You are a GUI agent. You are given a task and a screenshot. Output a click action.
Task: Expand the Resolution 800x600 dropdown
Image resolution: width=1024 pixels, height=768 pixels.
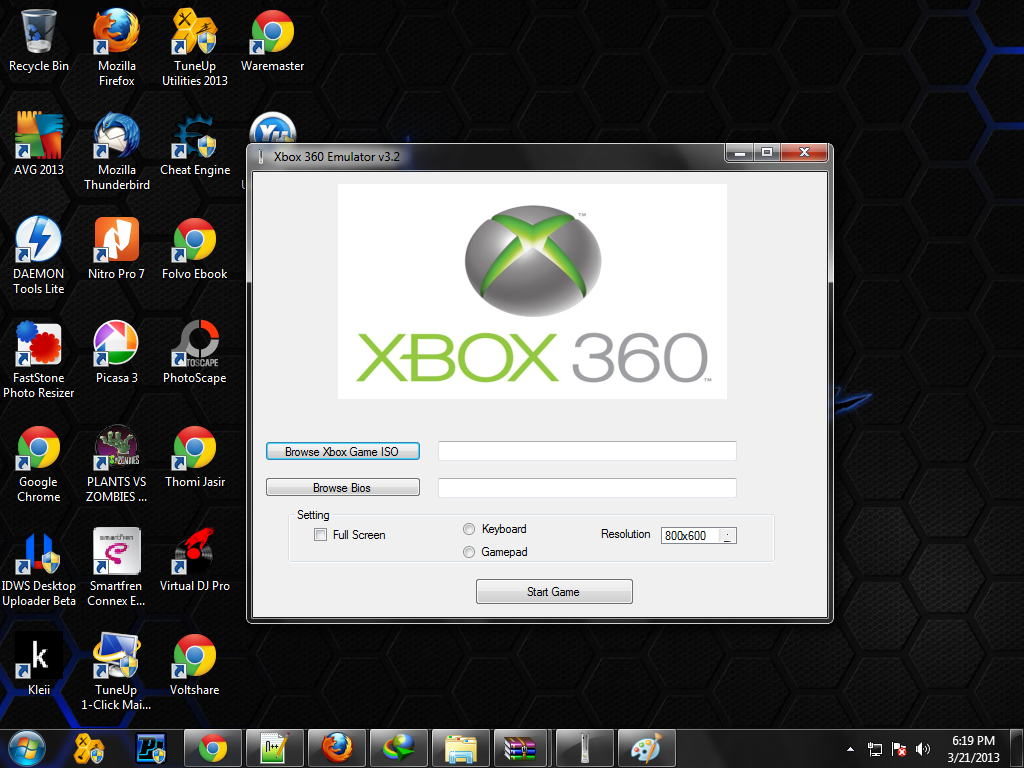[x=728, y=536]
